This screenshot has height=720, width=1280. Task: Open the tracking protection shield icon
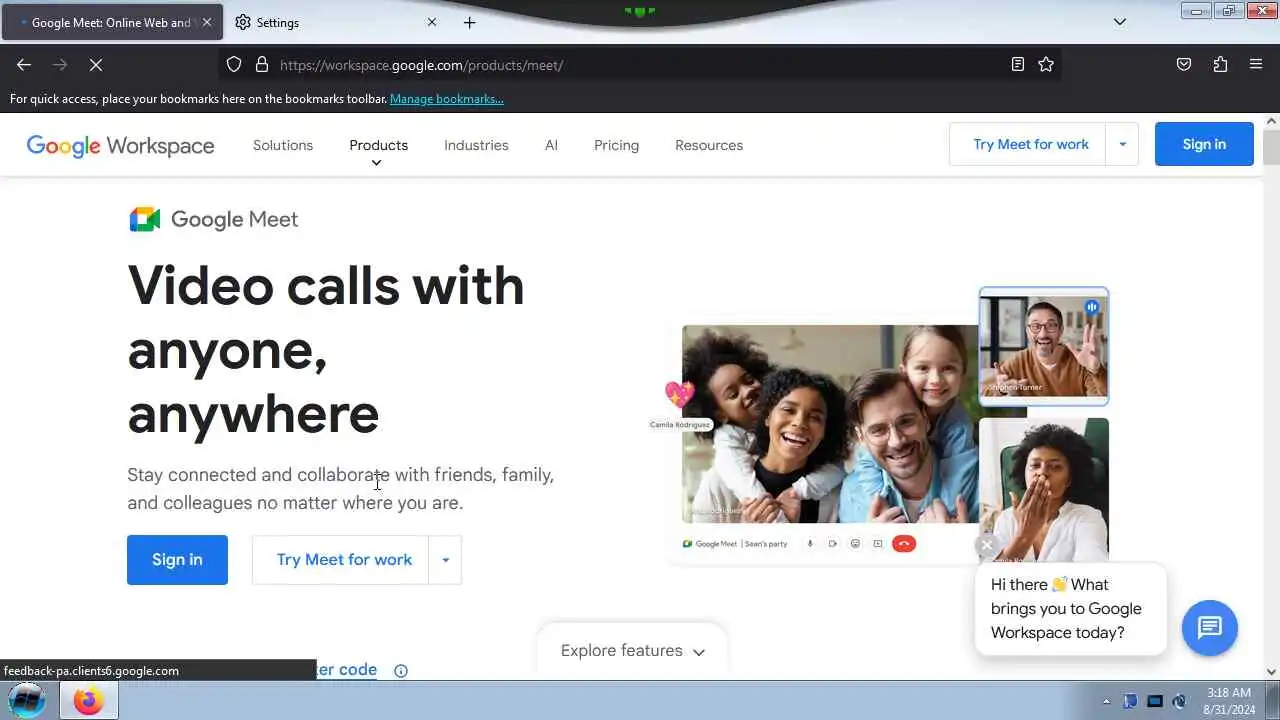(x=234, y=64)
